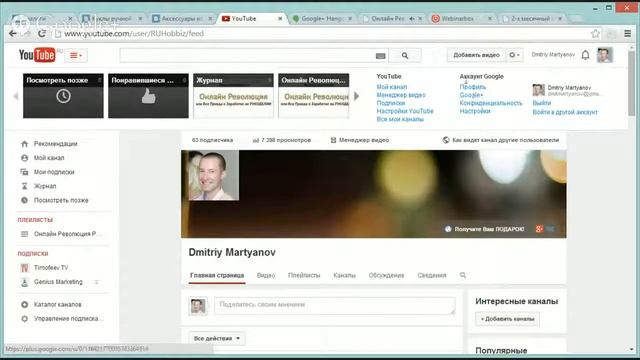Click the channel profile photo on banner
640x360 pixels.
click(214, 175)
